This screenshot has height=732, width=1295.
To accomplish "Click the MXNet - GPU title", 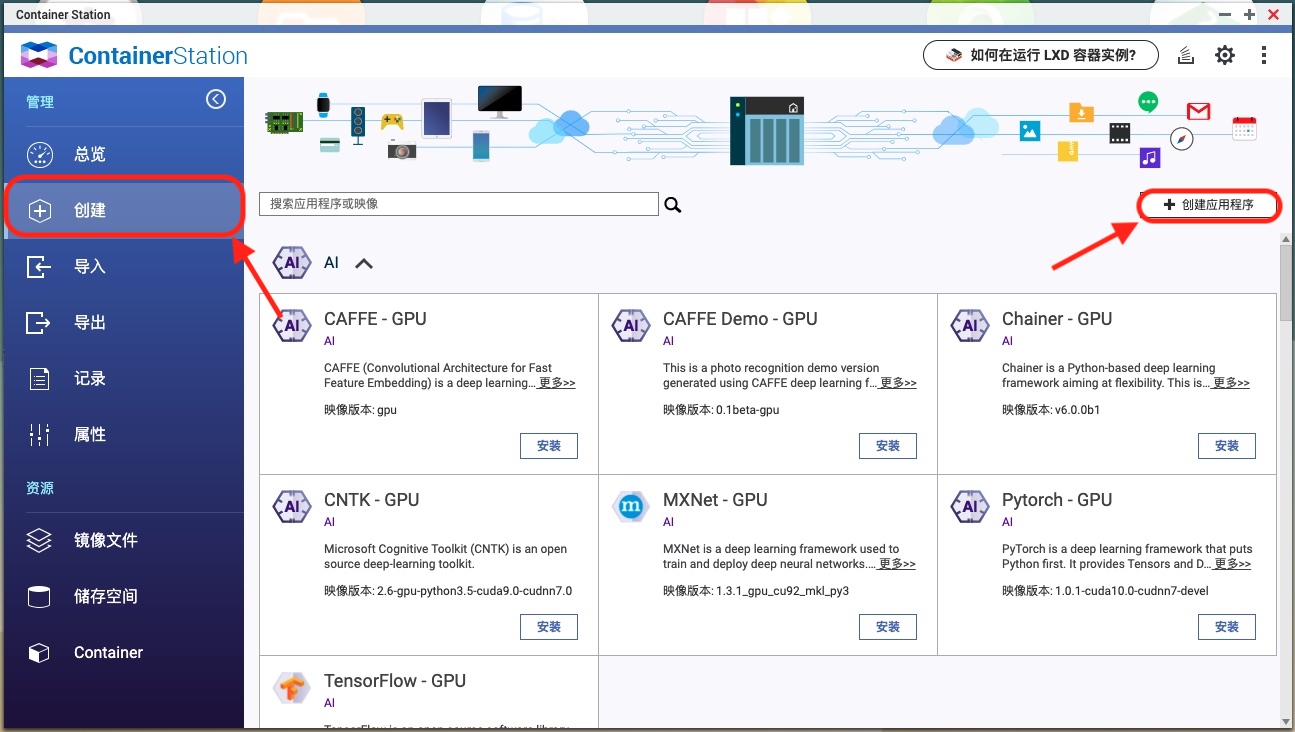I will (715, 500).
